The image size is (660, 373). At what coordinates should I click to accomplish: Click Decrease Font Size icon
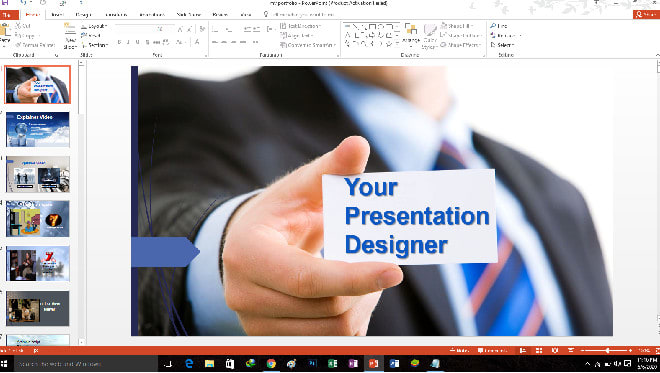(189, 29)
